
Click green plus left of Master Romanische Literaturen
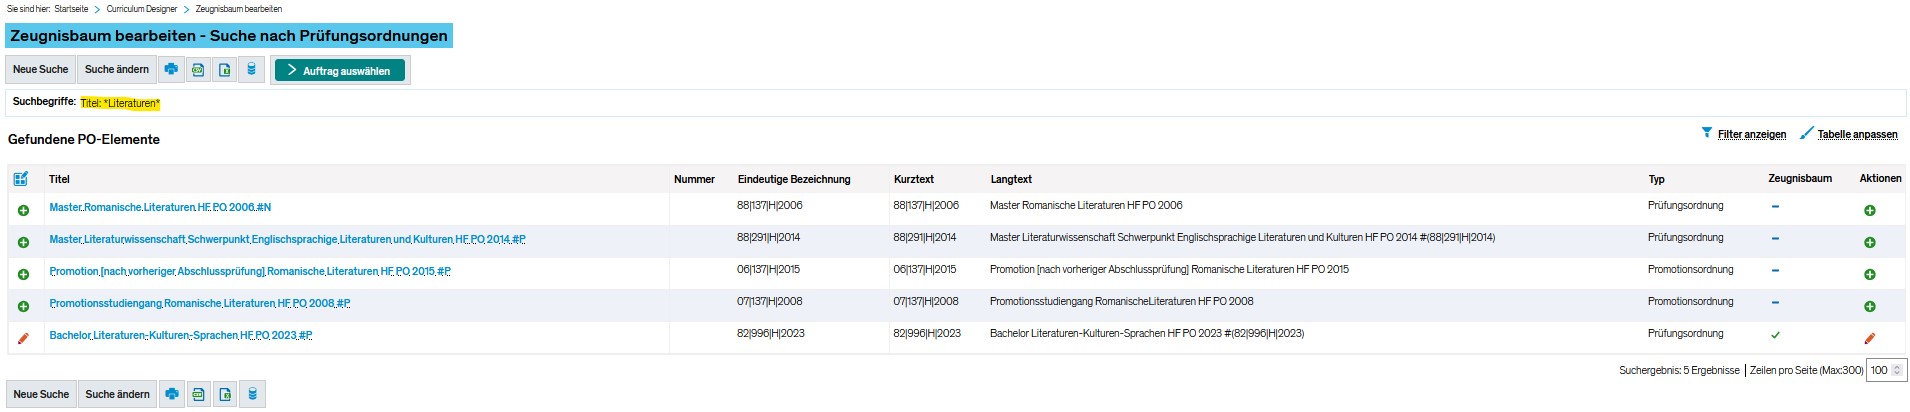(23, 210)
